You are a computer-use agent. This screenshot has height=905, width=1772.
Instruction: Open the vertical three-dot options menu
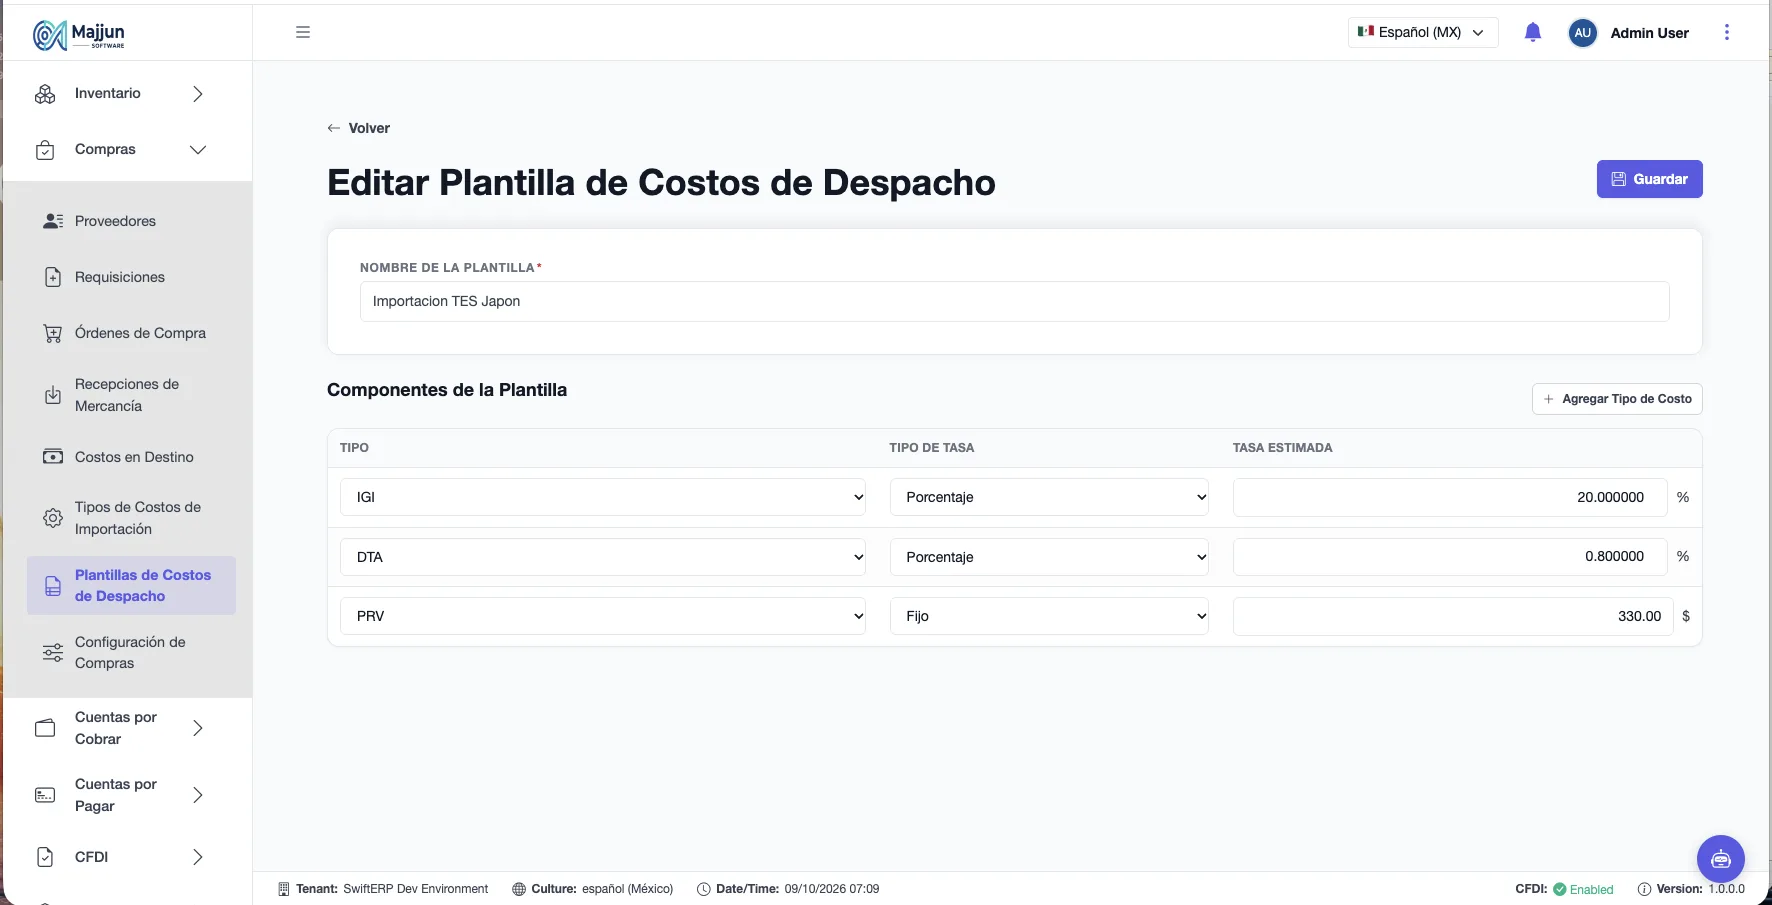(1726, 33)
